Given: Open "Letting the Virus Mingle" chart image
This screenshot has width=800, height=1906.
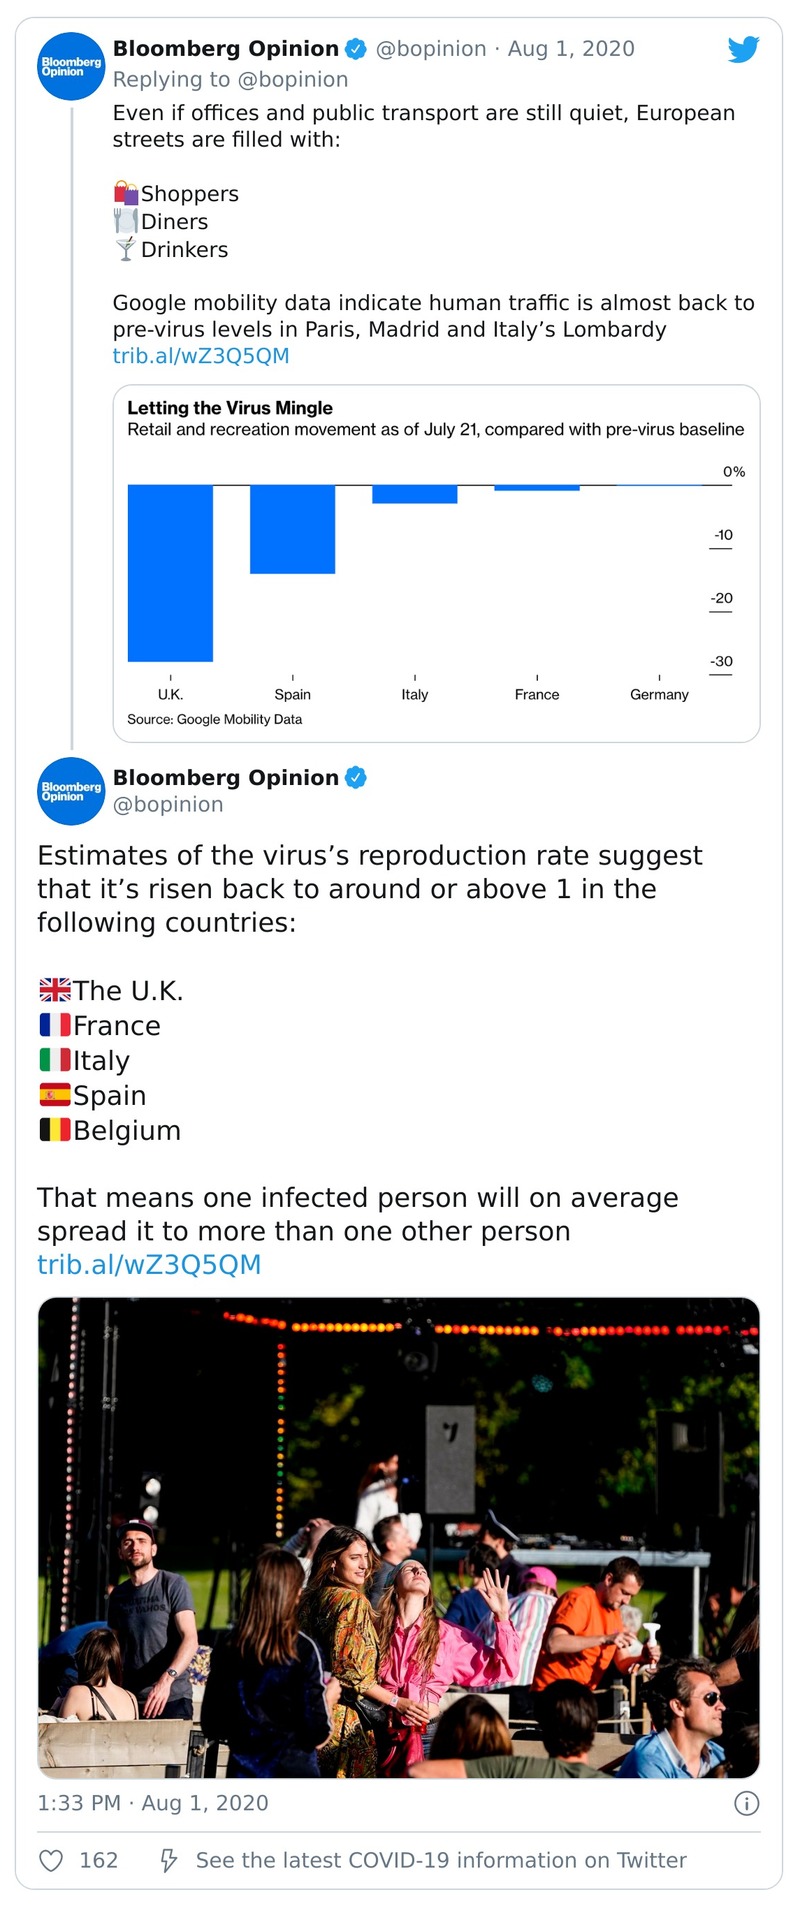Looking at the screenshot, I should (436, 563).
